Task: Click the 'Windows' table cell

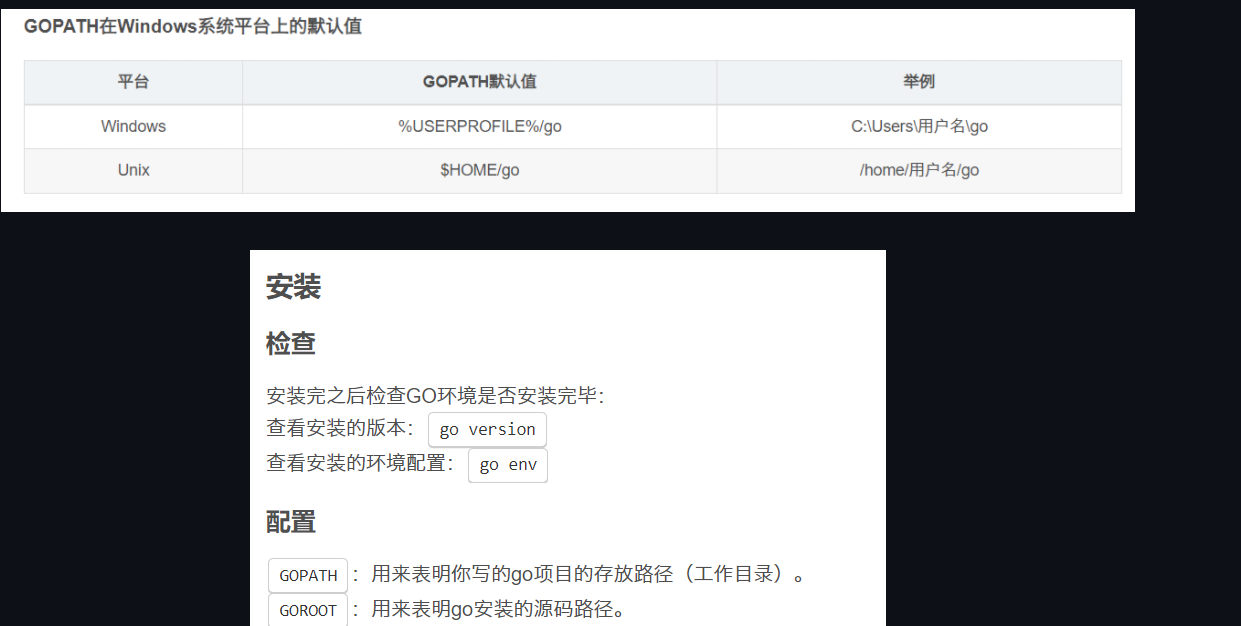Action: pyautogui.click(x=133, y=126)
